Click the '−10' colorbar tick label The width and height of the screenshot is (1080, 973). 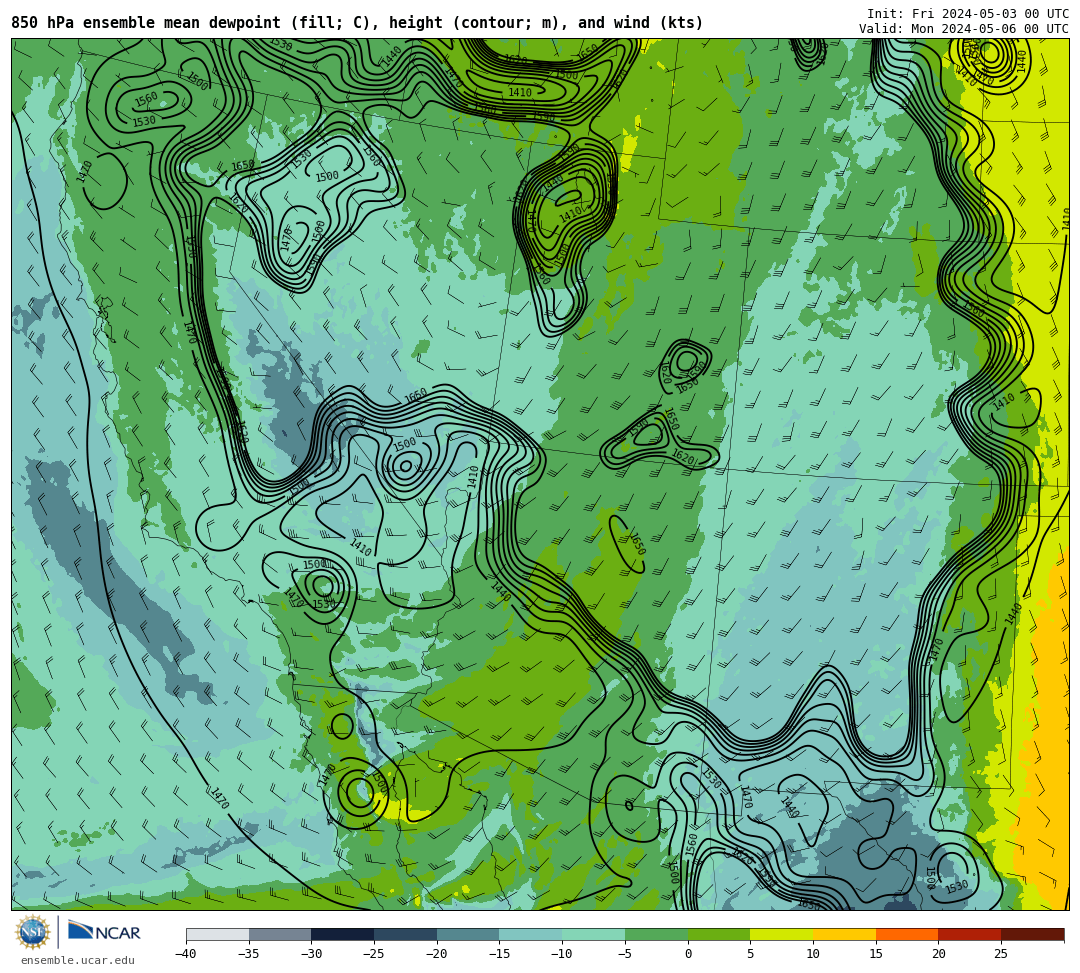[x=561, y=954]
